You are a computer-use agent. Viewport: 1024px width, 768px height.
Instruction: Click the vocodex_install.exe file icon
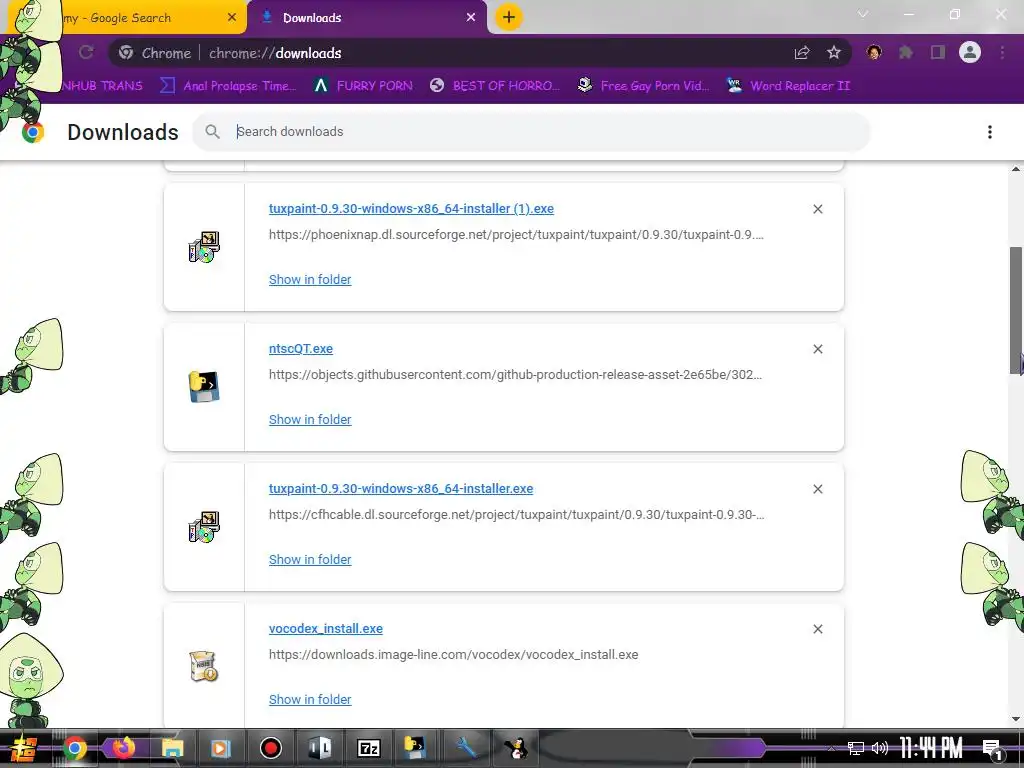coord(204,667)
